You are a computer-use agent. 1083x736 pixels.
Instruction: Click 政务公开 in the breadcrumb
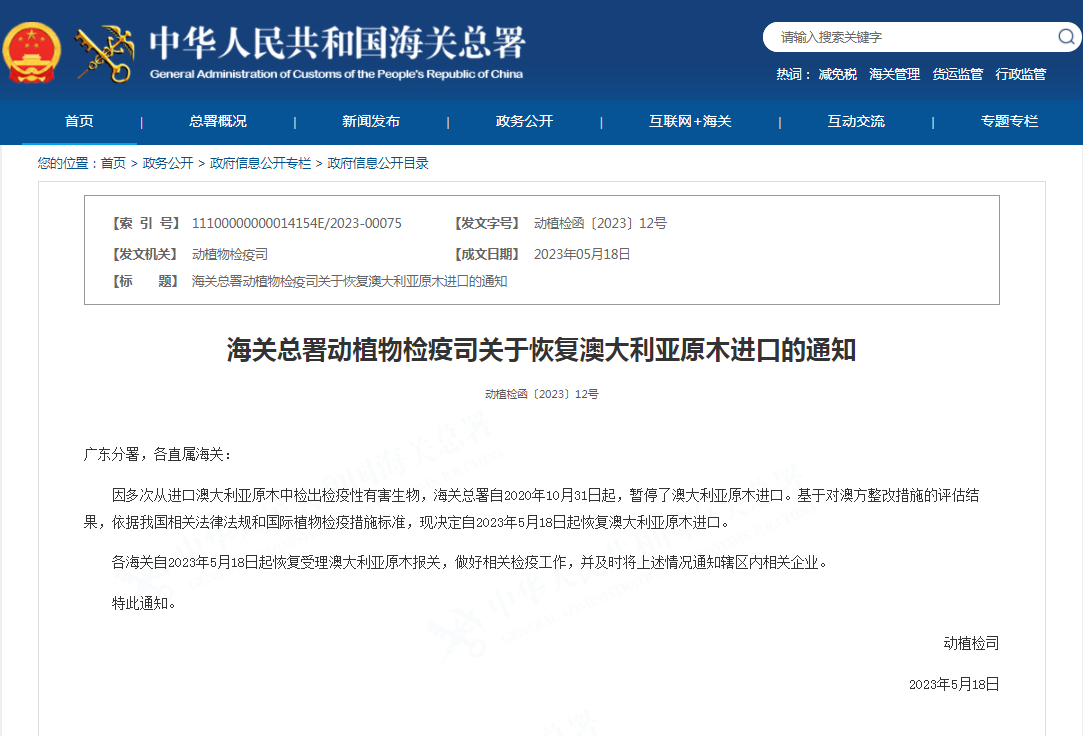pyautogui.click(x=168, y=163)
